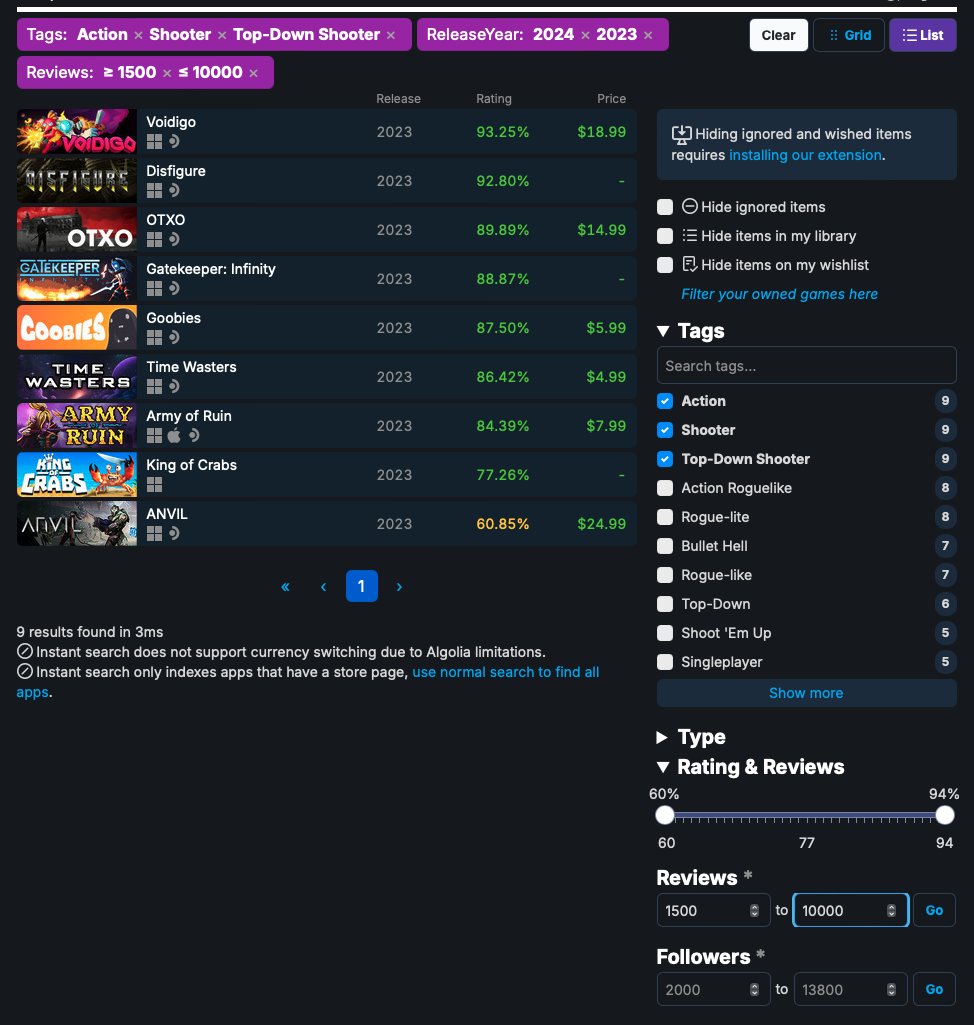This screenshot has width=974, height=1025.
Task: Uncheck the Top-Down Shooter tag checkbox
Action: [665, 459]
